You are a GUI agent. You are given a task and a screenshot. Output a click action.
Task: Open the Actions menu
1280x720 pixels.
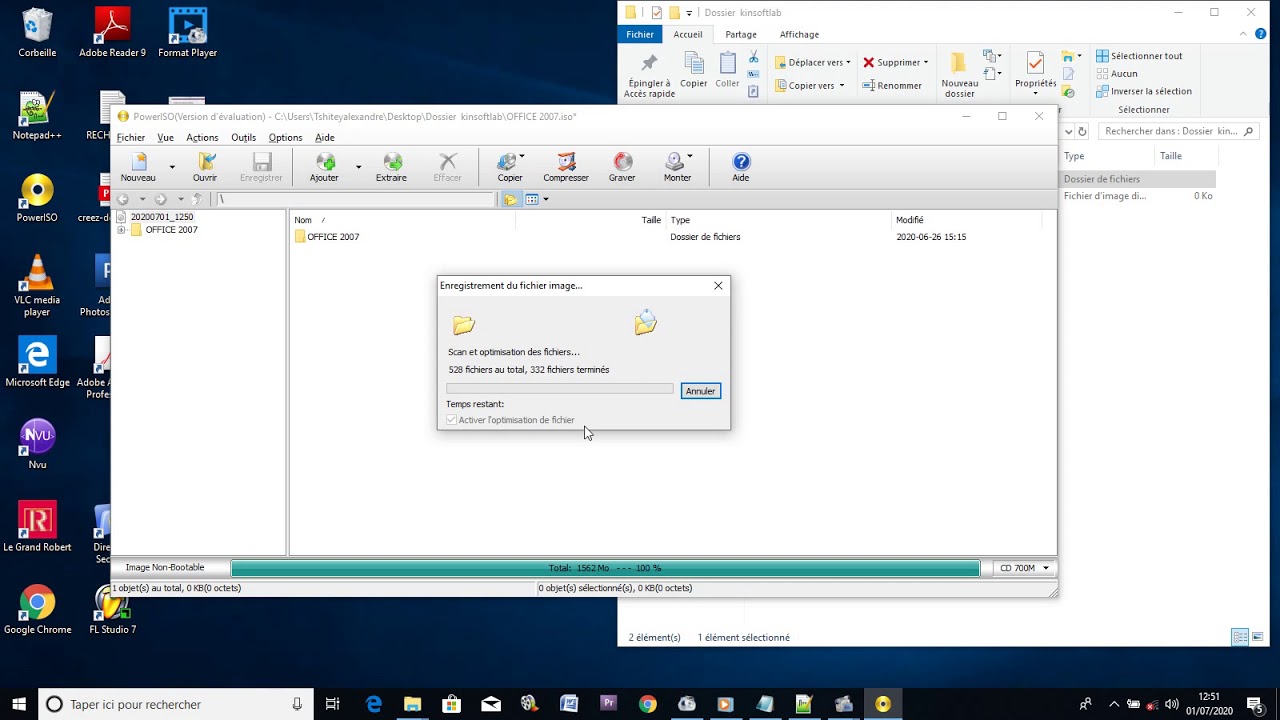coord(202,138)
